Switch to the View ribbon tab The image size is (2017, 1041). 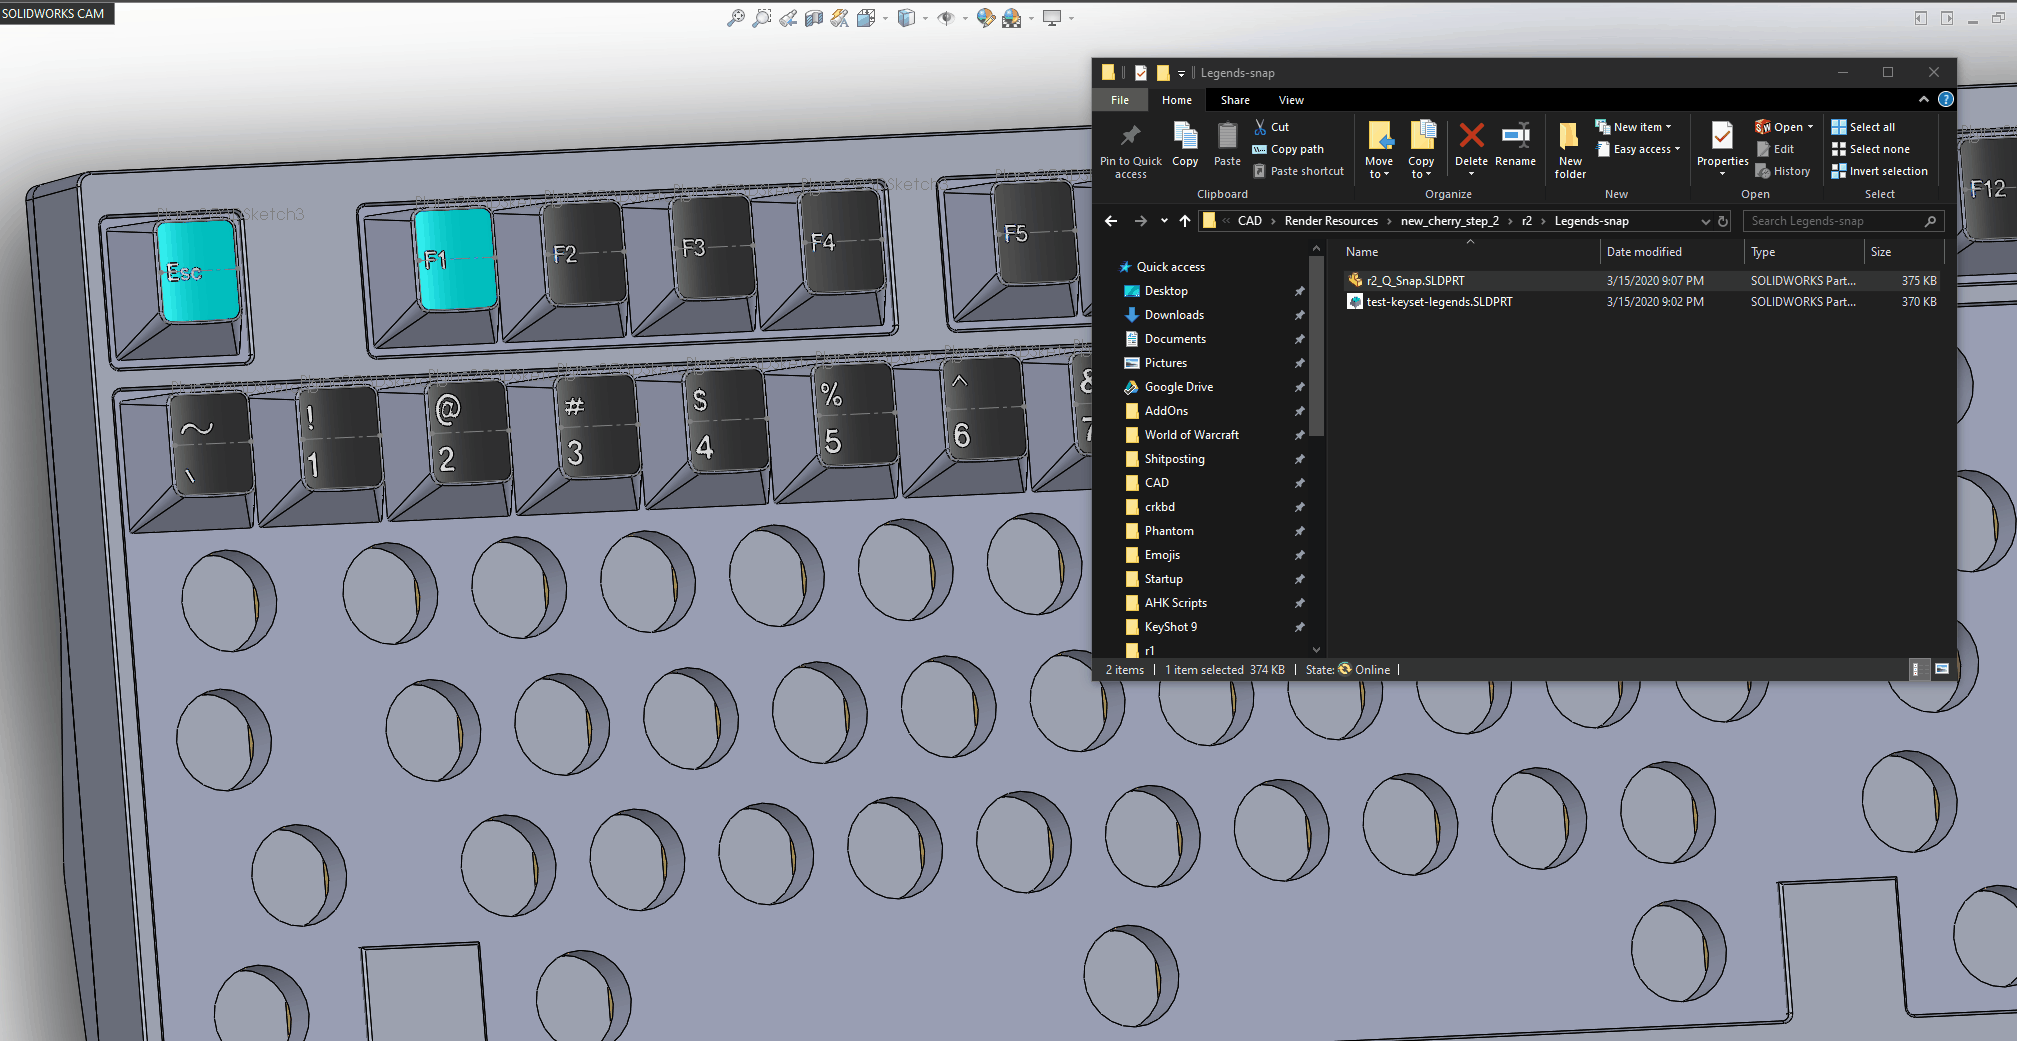[1291, 100]
